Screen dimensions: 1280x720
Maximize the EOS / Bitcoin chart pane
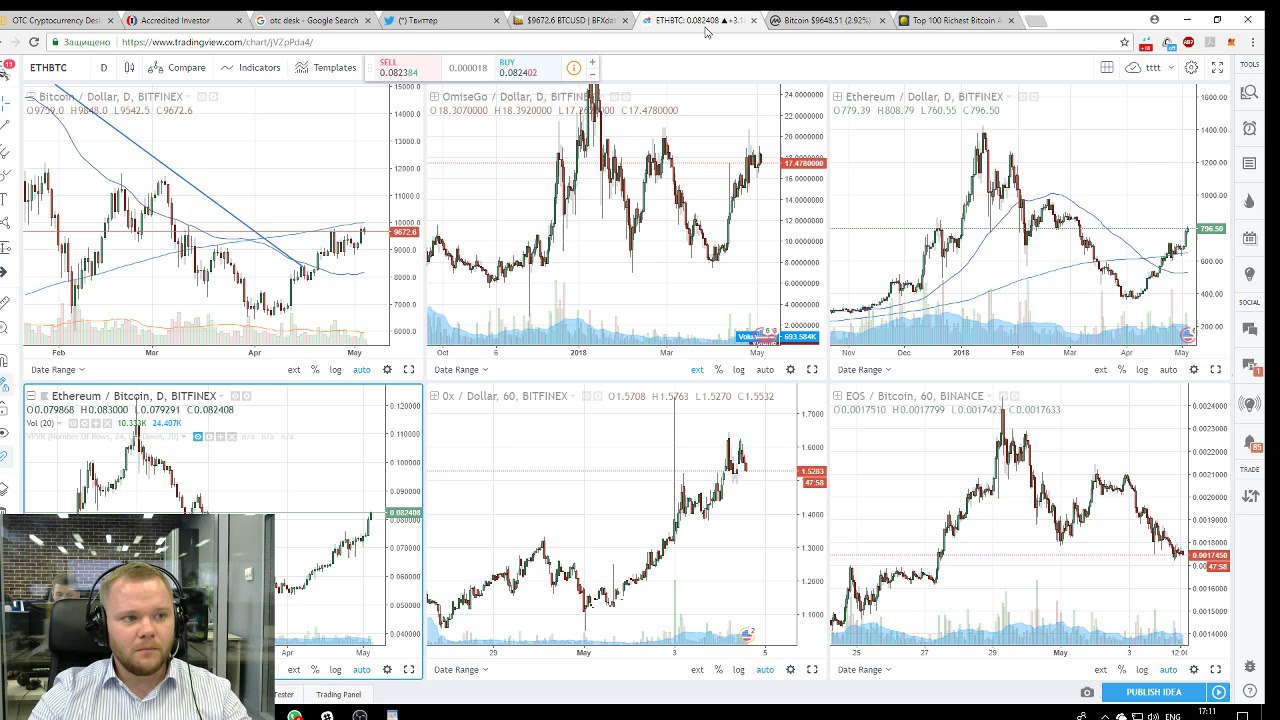[1216, 670]
